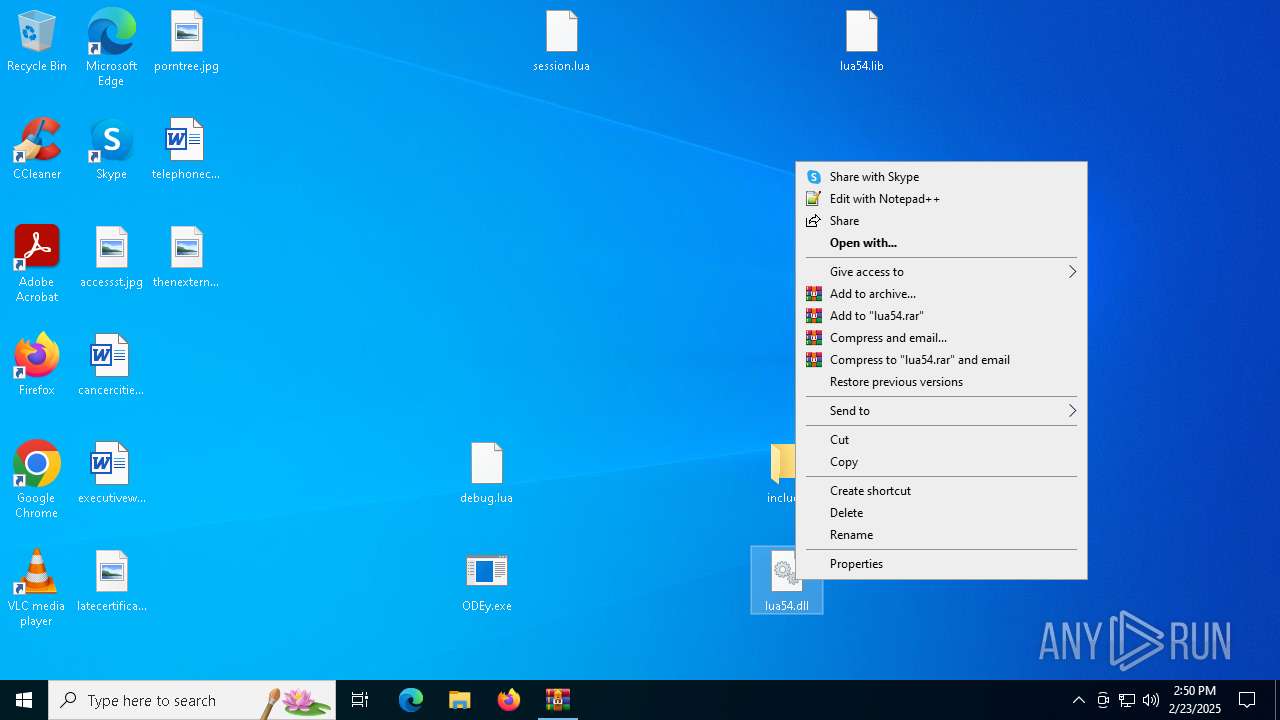
Task: Select the CCleaner desktop shortcut
Action: 37,150
